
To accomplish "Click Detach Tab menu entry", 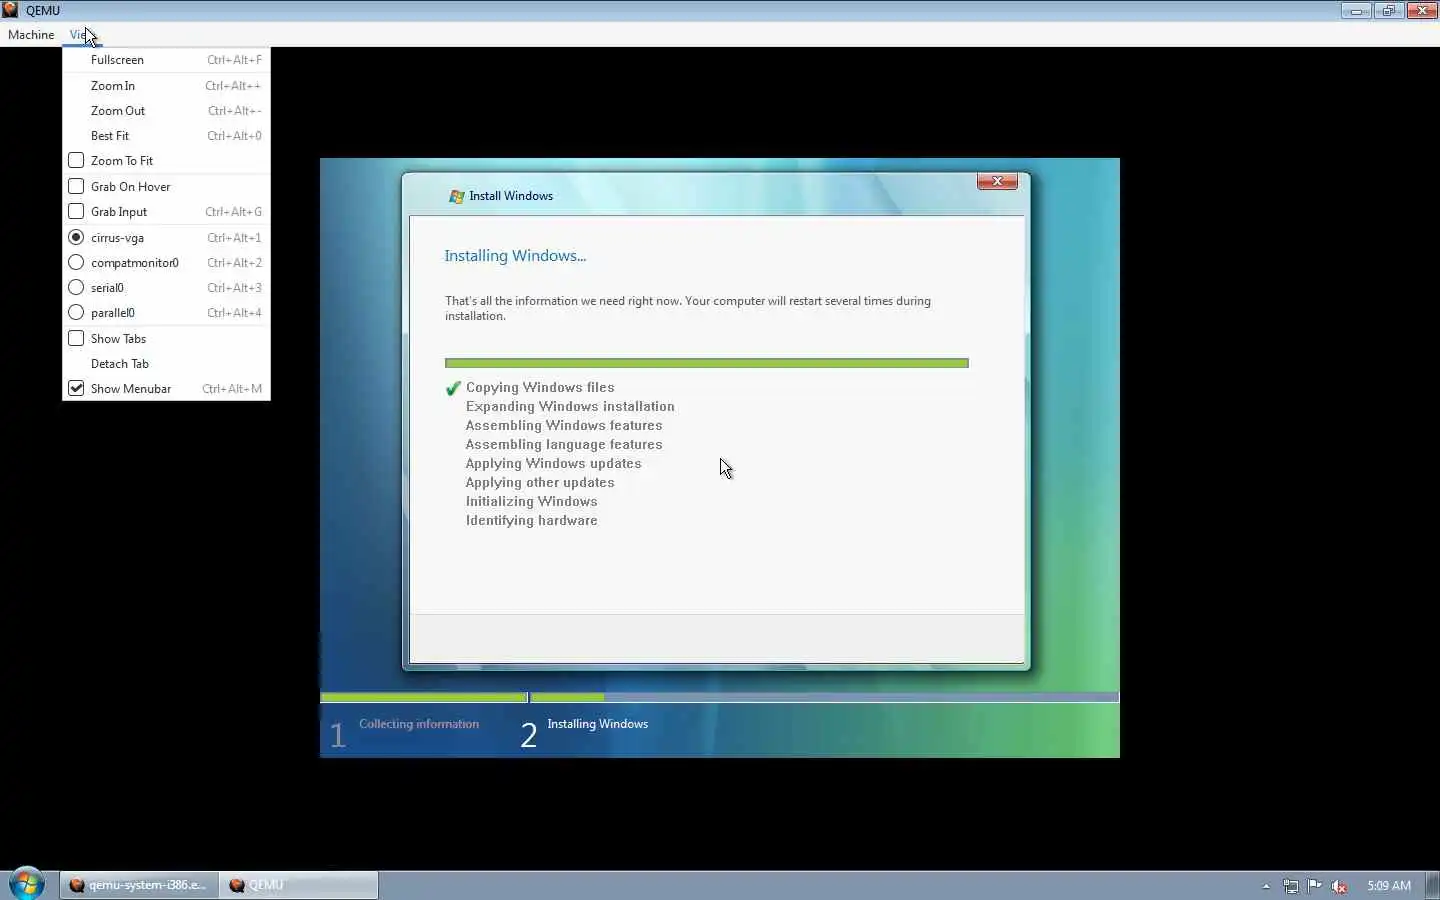I will coord(166,364).
